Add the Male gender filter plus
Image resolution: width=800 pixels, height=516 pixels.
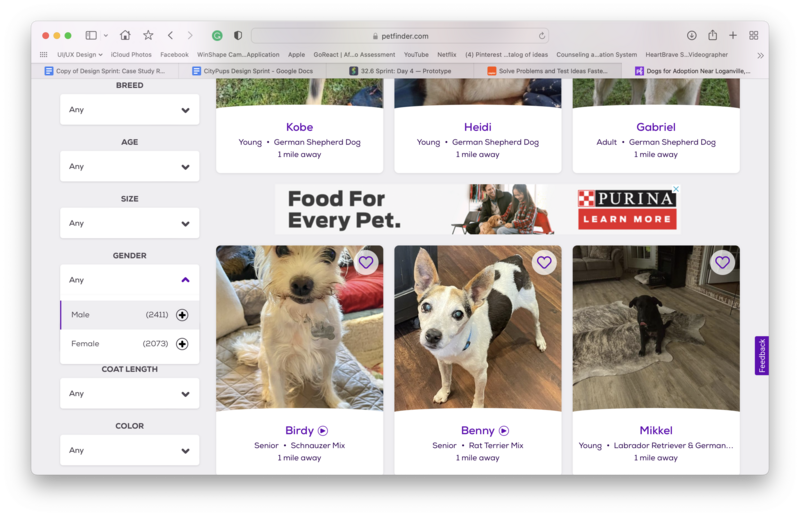coord(182,315)
